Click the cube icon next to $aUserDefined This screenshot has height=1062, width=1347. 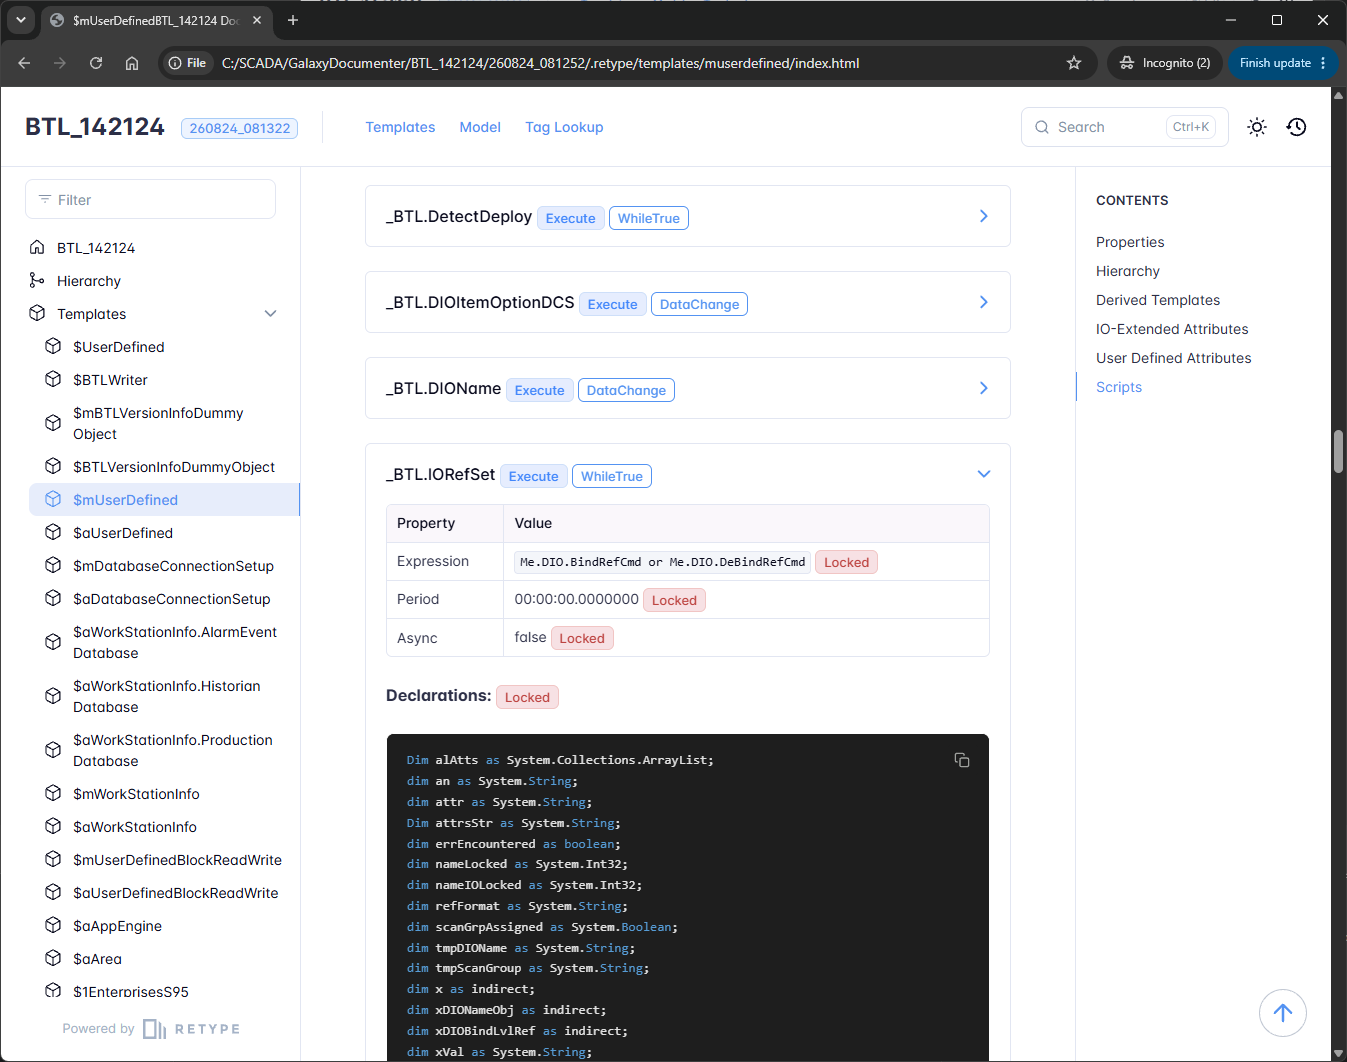(53, 532)
